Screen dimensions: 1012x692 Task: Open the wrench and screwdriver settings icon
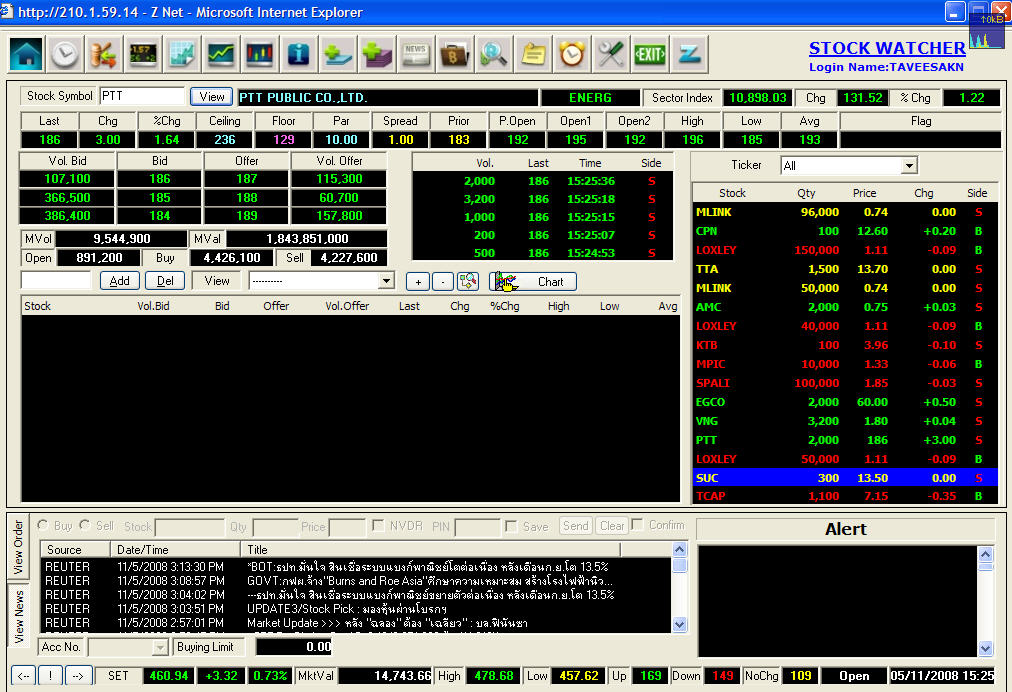(x=611, y=54)
